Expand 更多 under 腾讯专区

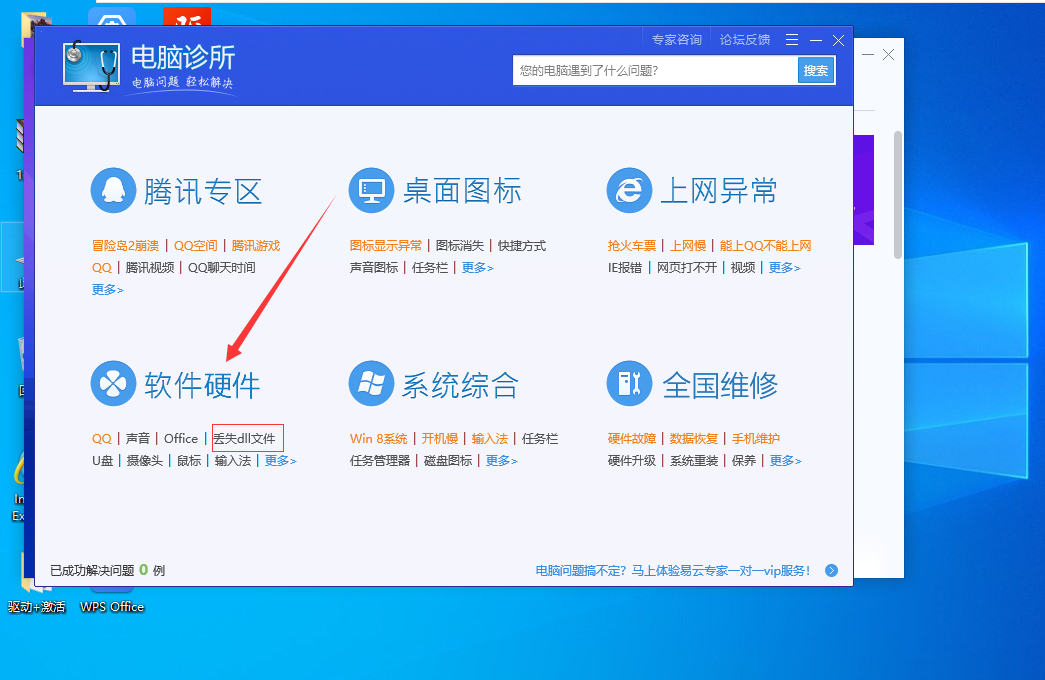point(107,289)
